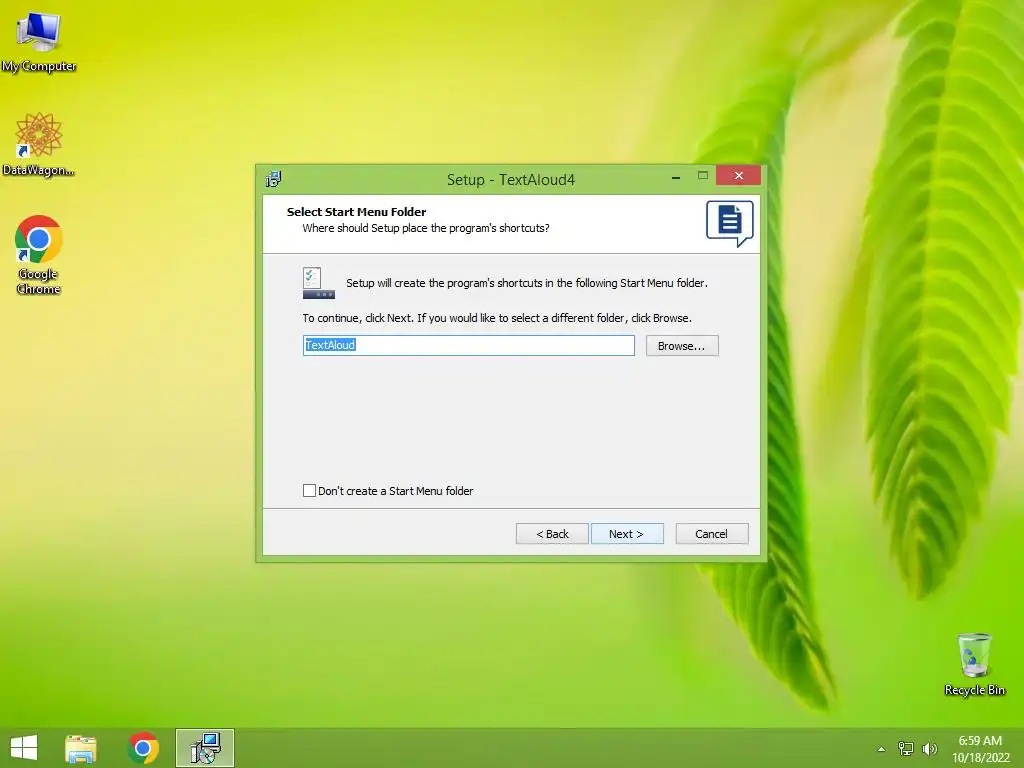The height and width of the screenshot is (768, 1024).
Task: Tick Don't create a Start Menu folder
Action: click(310, 490)
